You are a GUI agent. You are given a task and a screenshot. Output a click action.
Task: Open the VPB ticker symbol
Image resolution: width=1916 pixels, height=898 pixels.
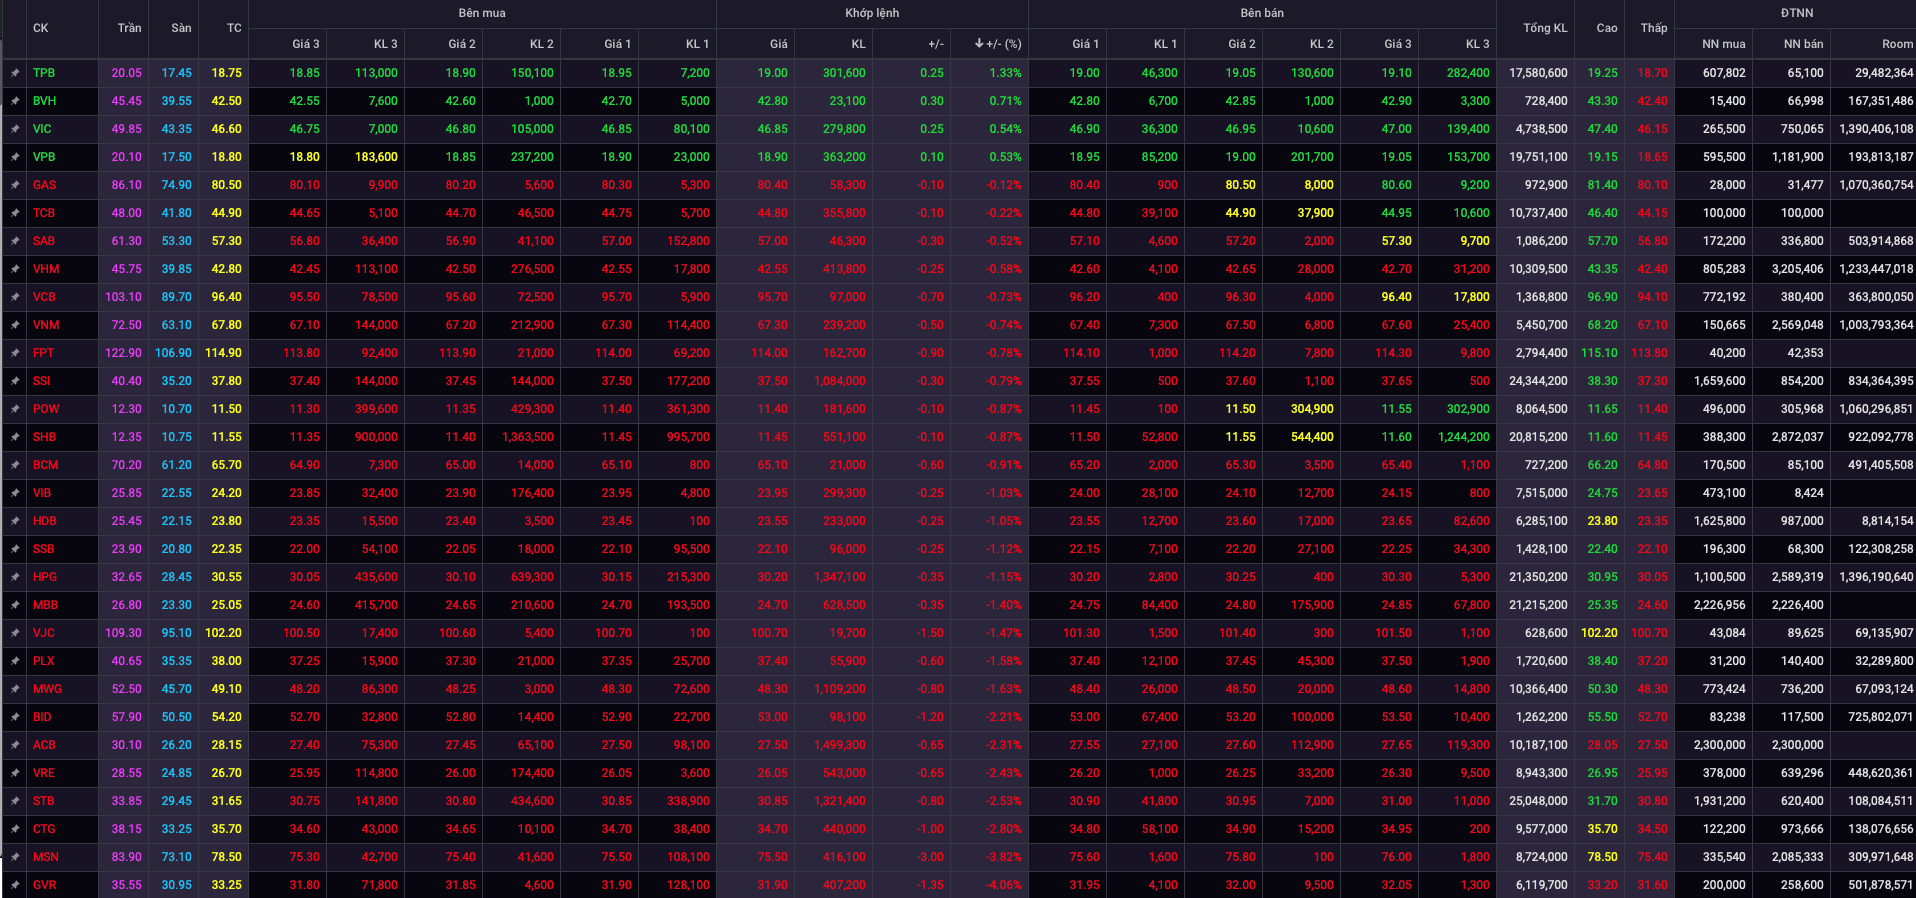click(44, 157)
